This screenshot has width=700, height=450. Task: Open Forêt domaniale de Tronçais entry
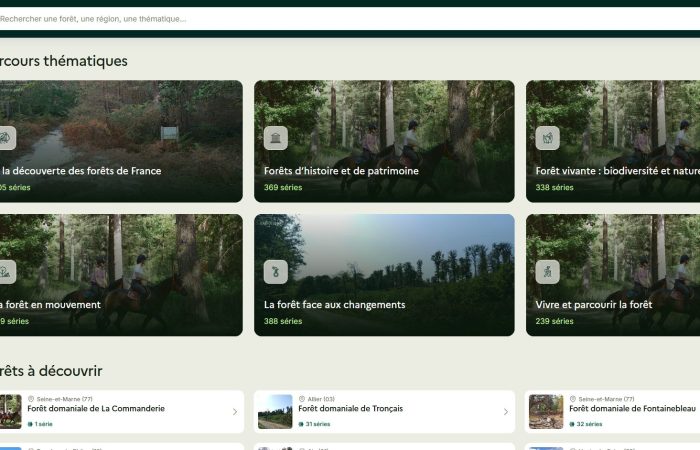[x=384, y=412]
